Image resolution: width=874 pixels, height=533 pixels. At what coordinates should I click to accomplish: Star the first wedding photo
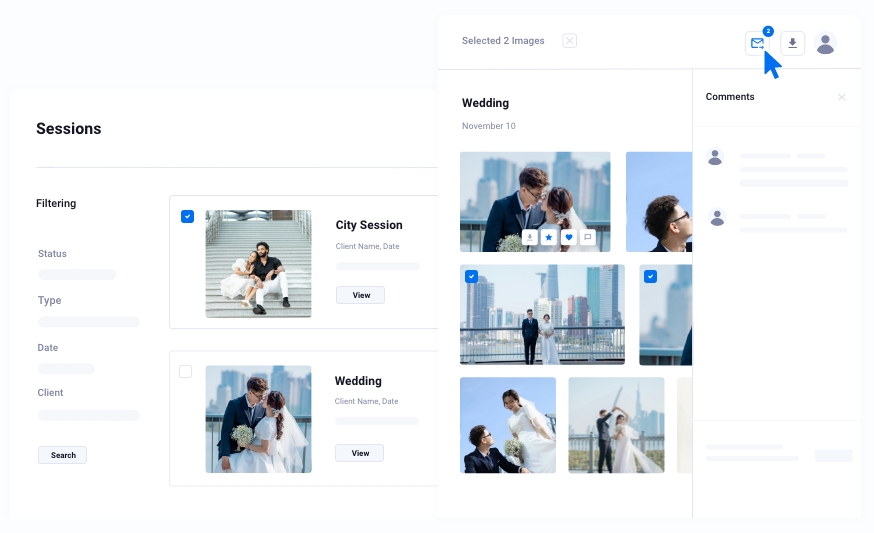pos(548,237)
